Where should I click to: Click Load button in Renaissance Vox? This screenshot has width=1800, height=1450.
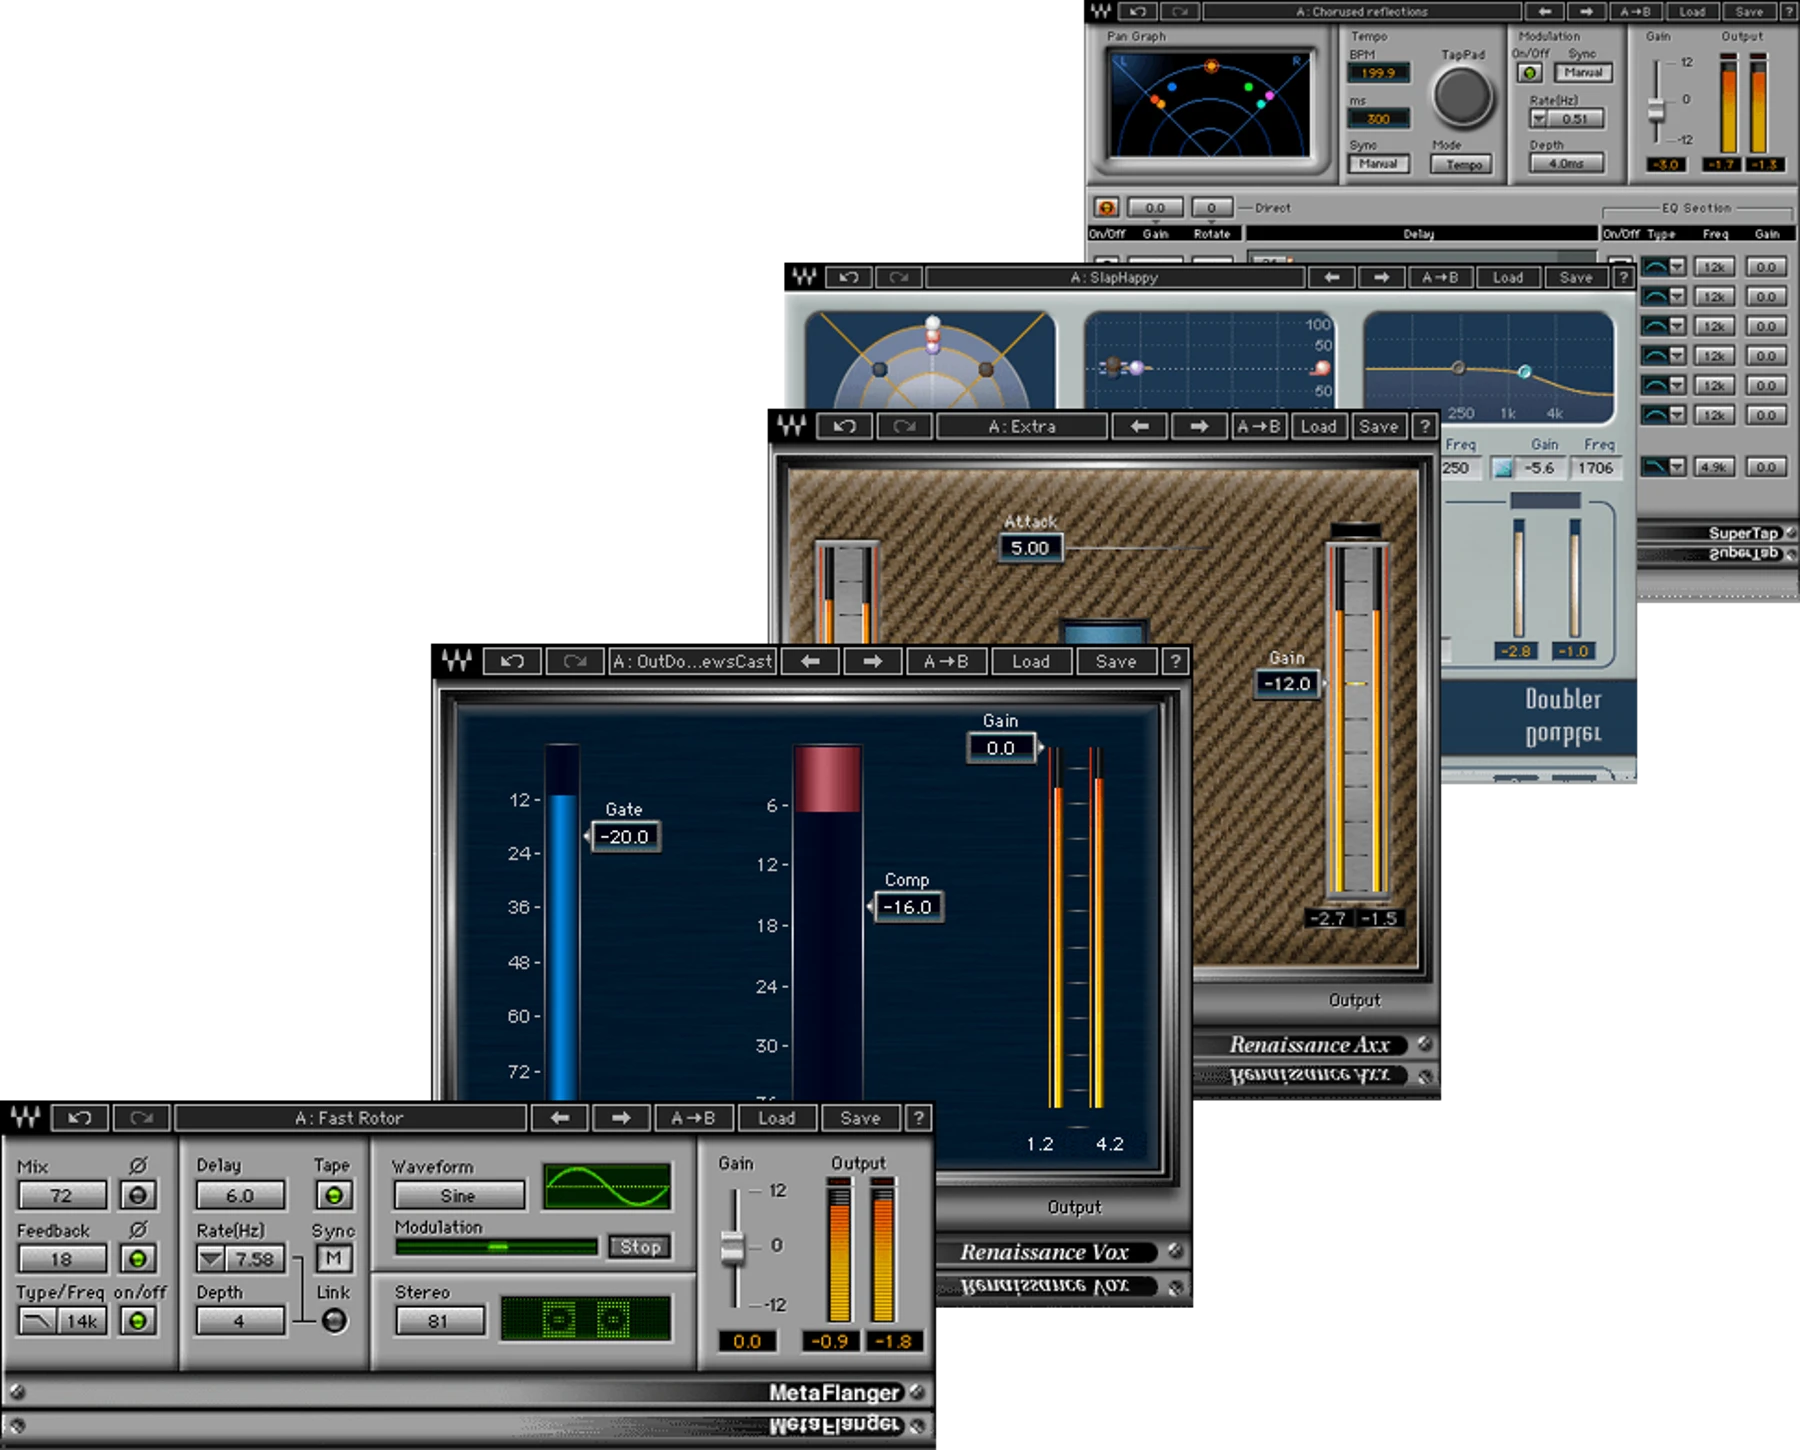tap(1031, 661)
